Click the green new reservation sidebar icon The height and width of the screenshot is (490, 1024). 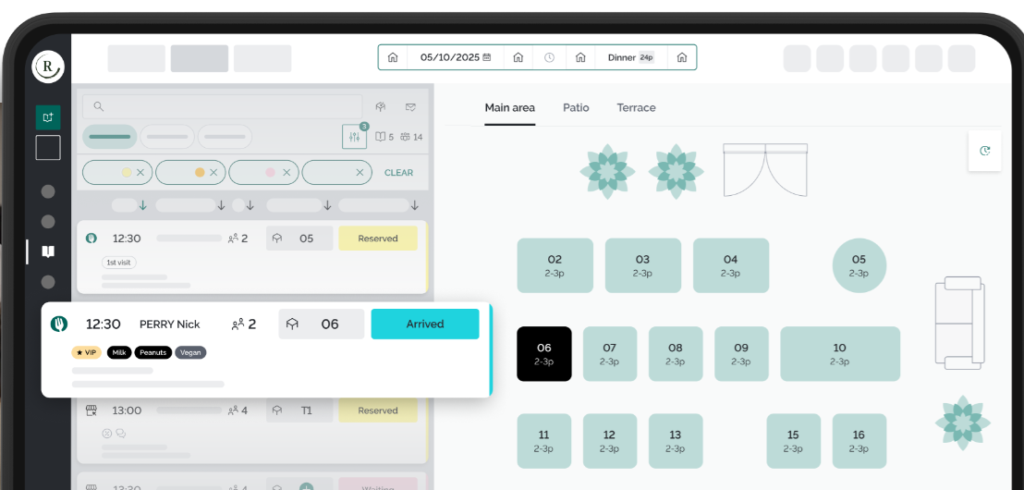tap(48, 117)
